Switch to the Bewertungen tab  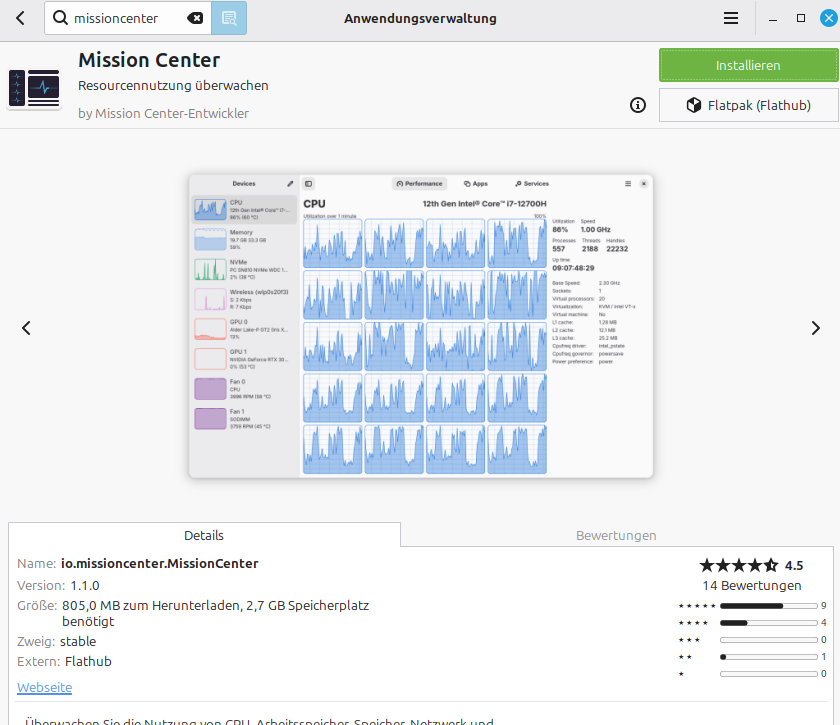pyautogui.click(x=616, y=535)
